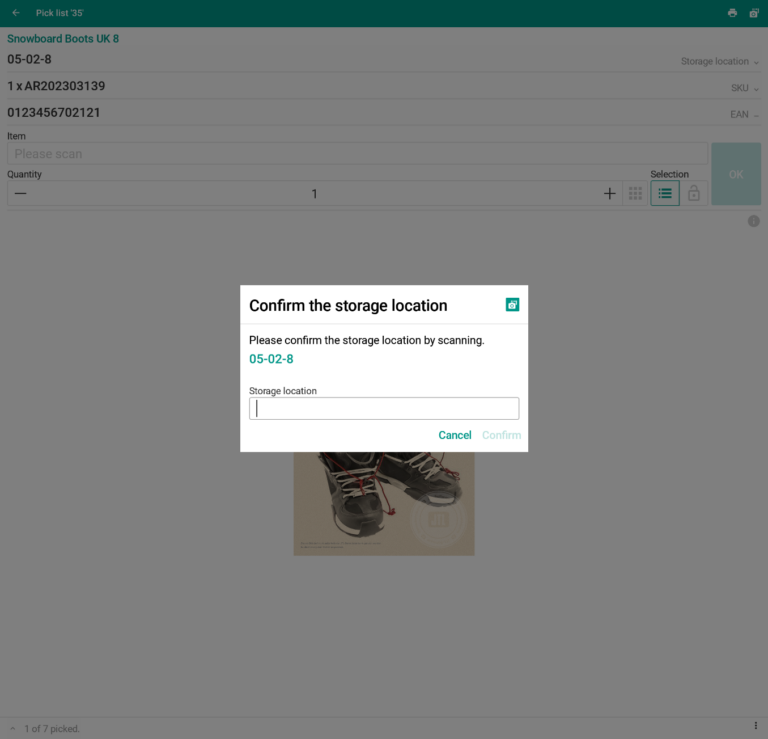Expand picked list arrow at bottom left
This screenshot has height=739, width=768.
(13, 729)
